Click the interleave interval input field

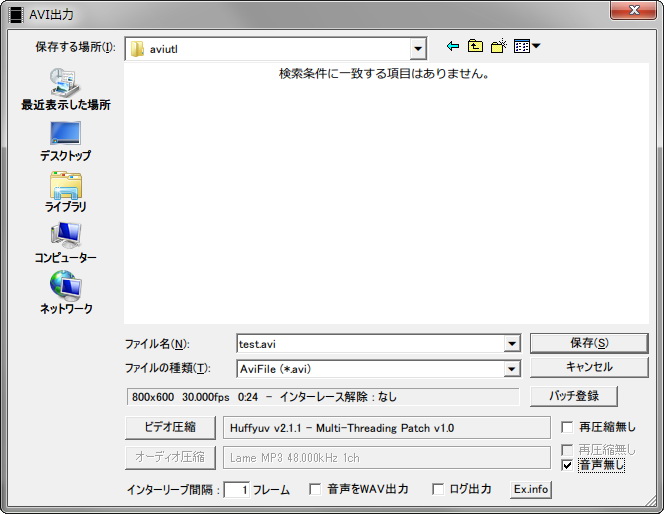click(236, 490)
